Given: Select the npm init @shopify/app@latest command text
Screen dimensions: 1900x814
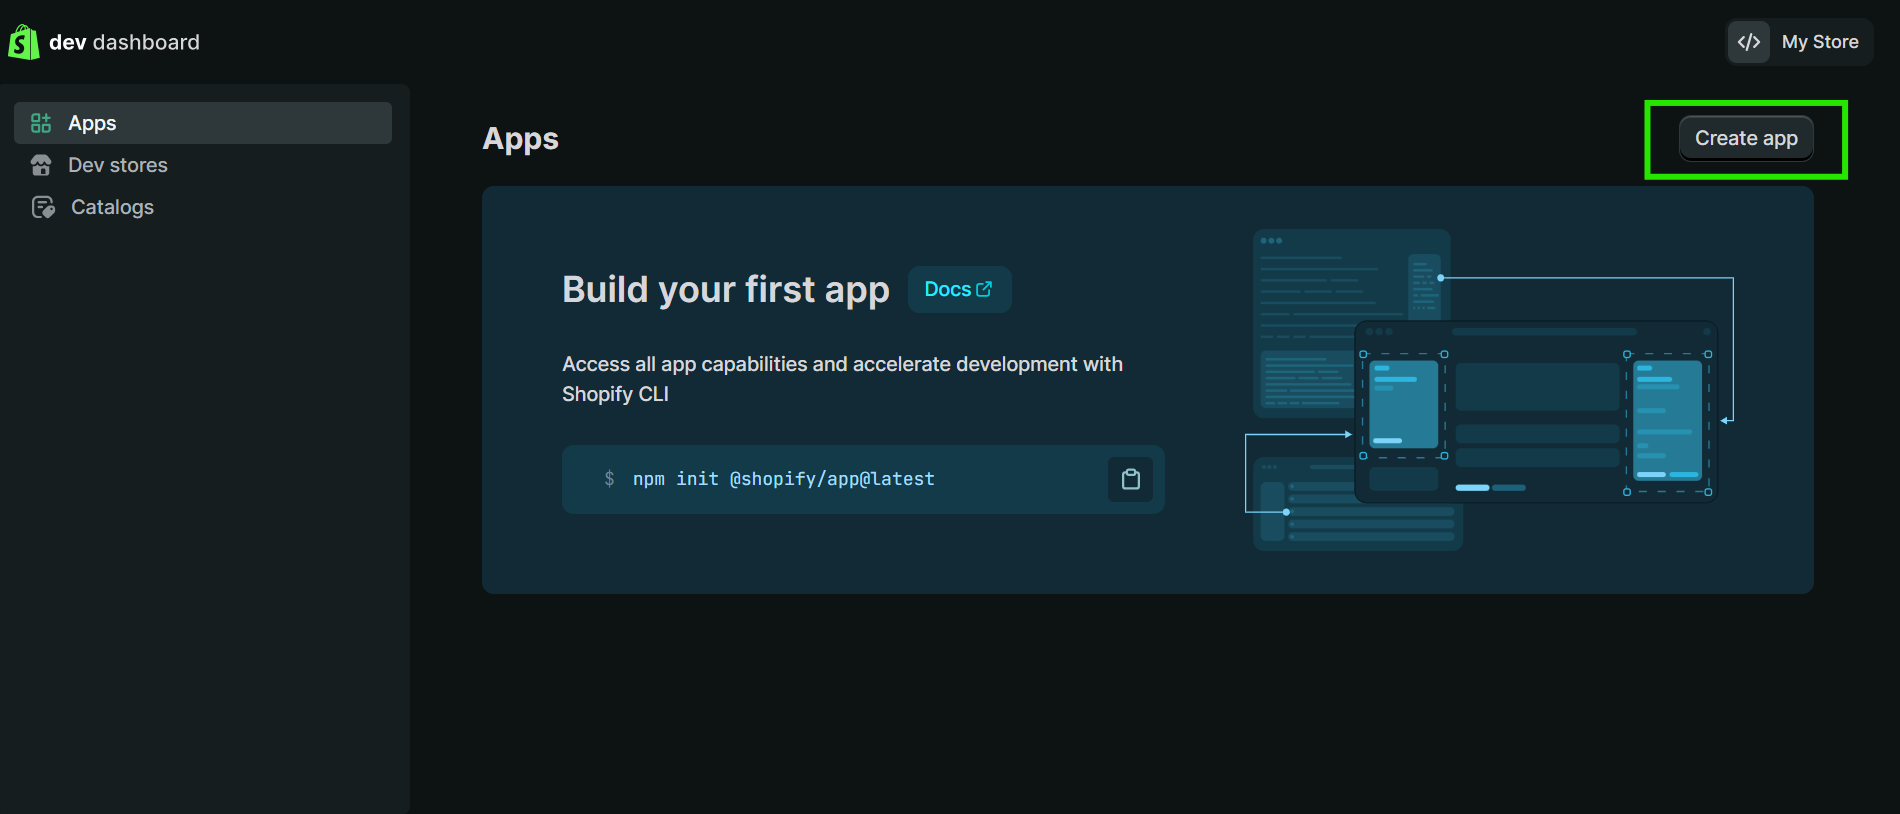Looking at the screenshot, I should [783, 479].
